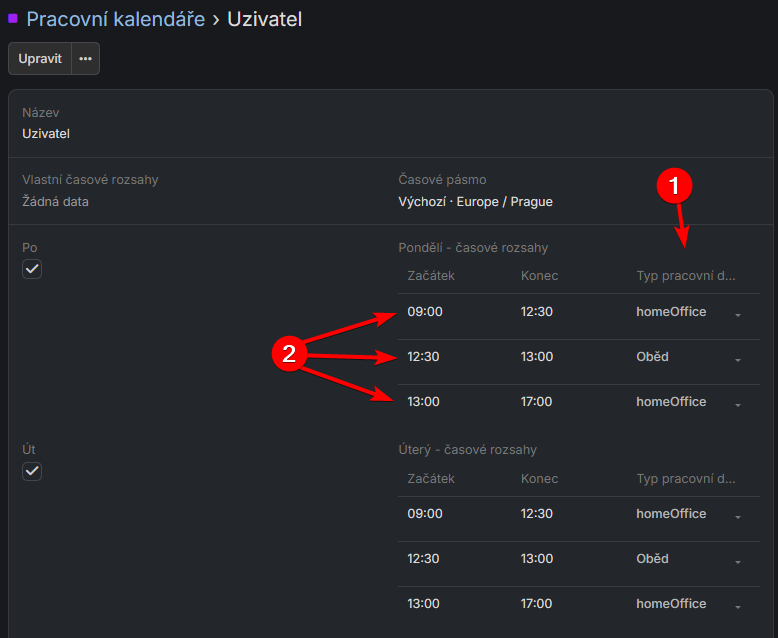
Task: Click the purple square icon before Pracovní kalendáře
Action: [13, 18]
